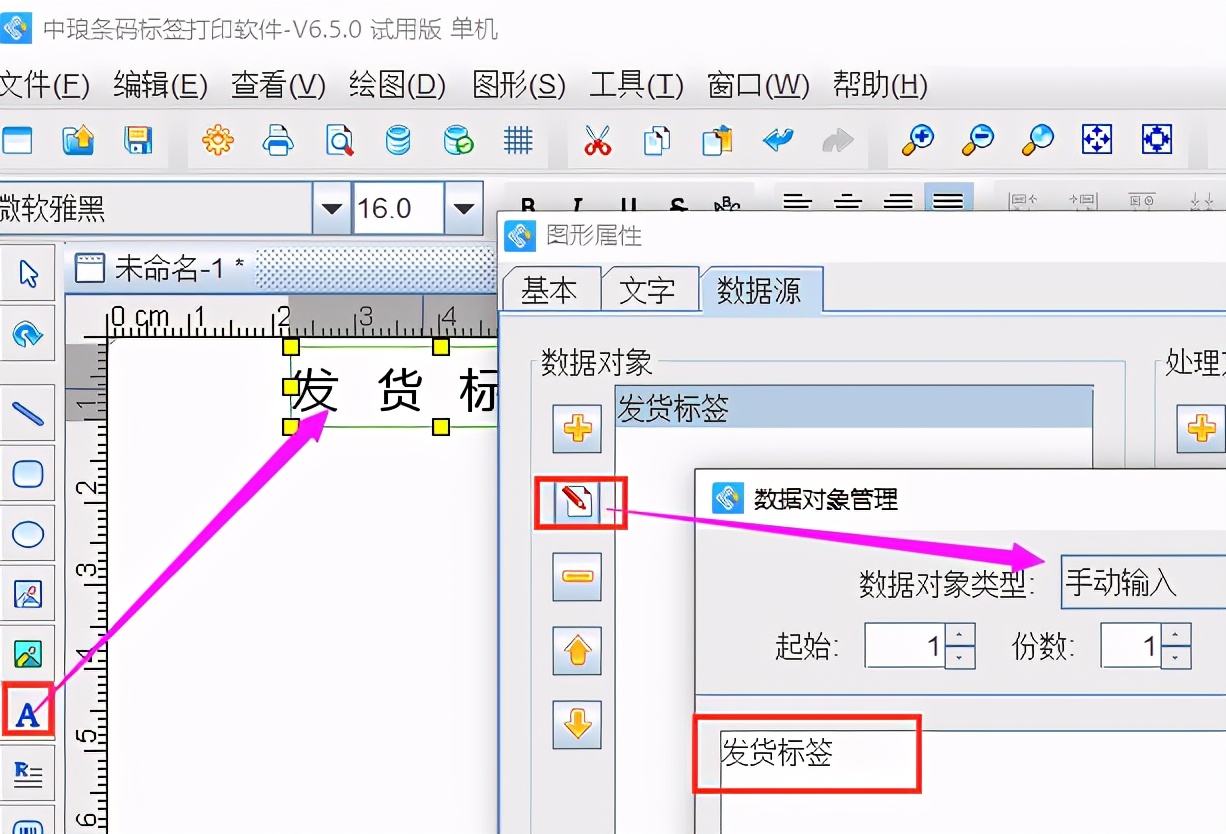Click the print preview magnifier icon
This screenshot has height=834, width=1226.
click(x=338, y=141)
